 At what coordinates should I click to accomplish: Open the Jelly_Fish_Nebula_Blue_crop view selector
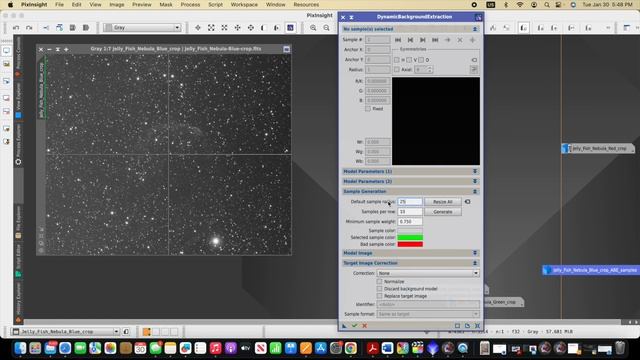coord(66,331)
